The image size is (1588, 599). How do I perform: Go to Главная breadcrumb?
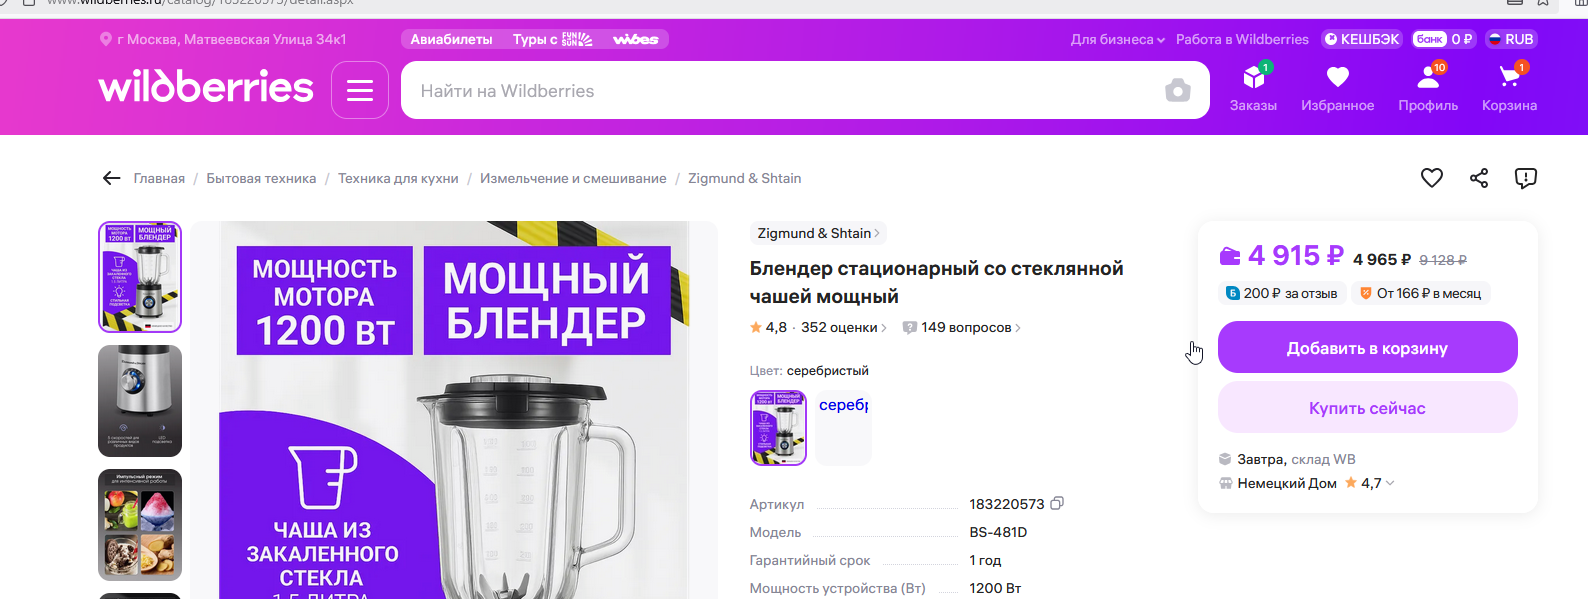click(159, 178)
